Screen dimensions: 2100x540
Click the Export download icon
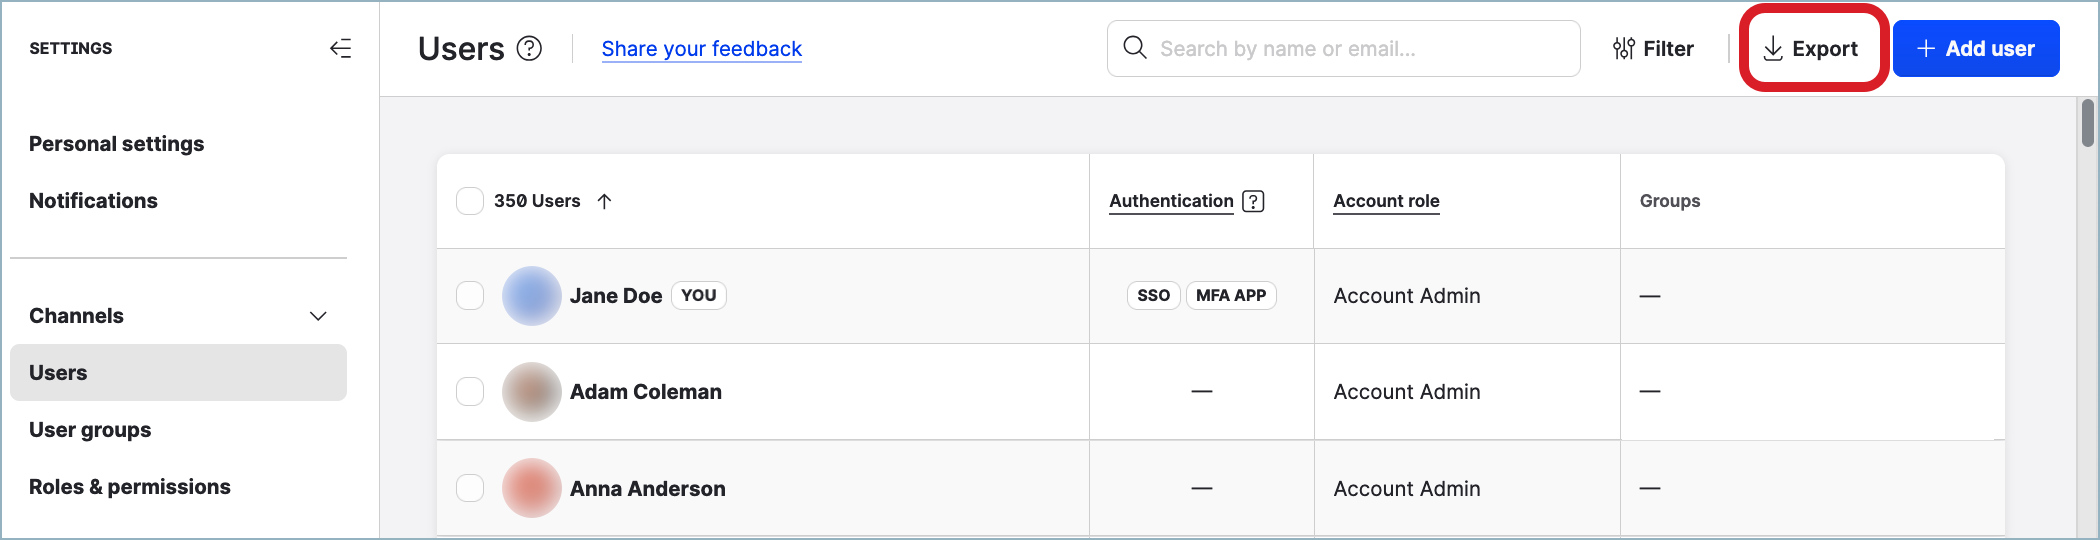tap(1773, 48)
